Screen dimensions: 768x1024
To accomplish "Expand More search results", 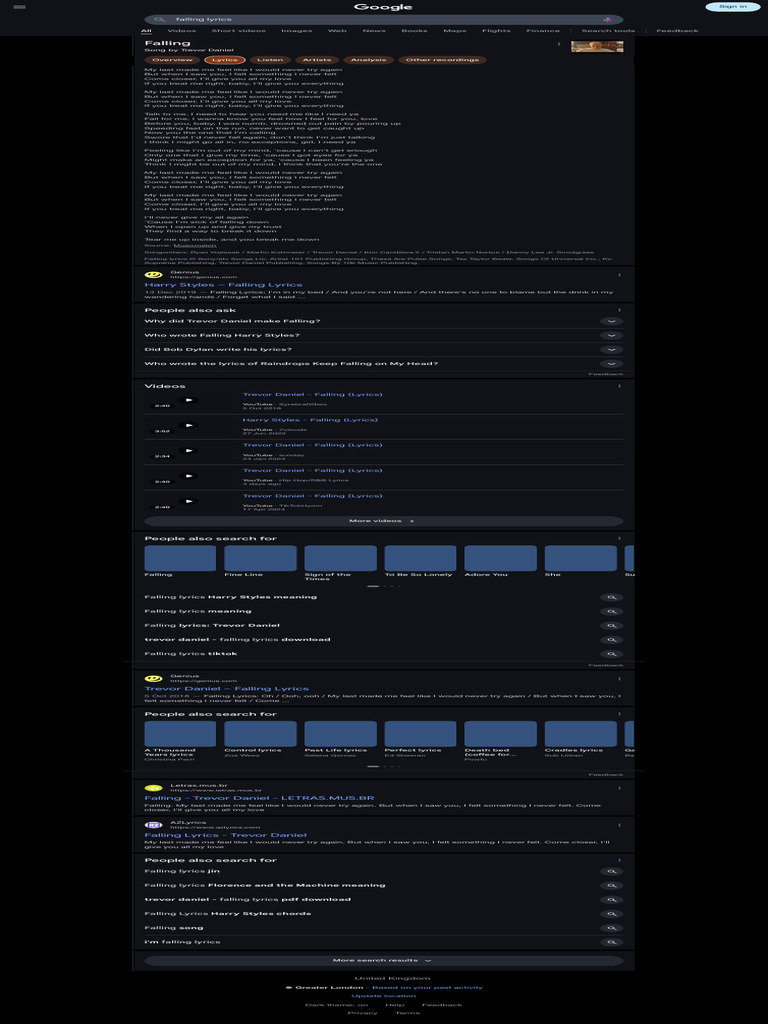I will point(383,961).
